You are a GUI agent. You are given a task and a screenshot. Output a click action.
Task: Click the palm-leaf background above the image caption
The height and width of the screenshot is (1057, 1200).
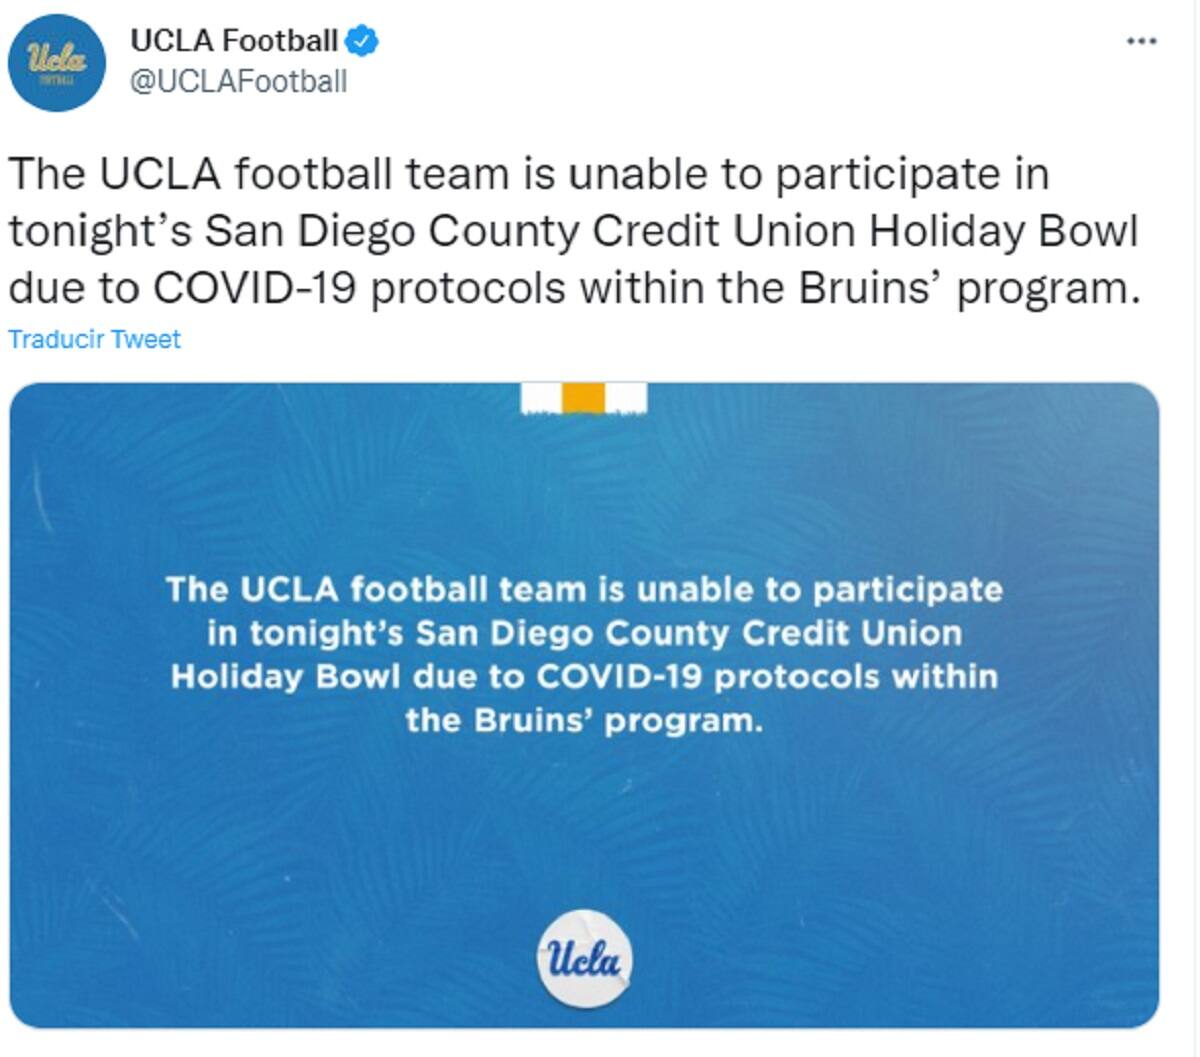pos(584,490)
